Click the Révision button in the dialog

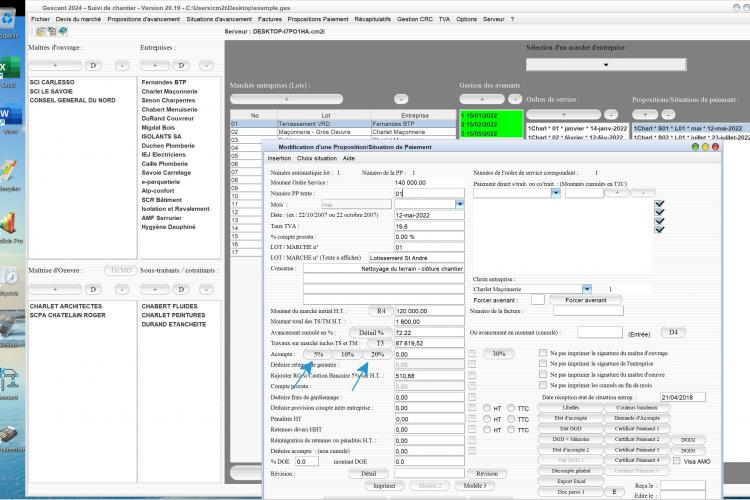(x=487, y=474)
